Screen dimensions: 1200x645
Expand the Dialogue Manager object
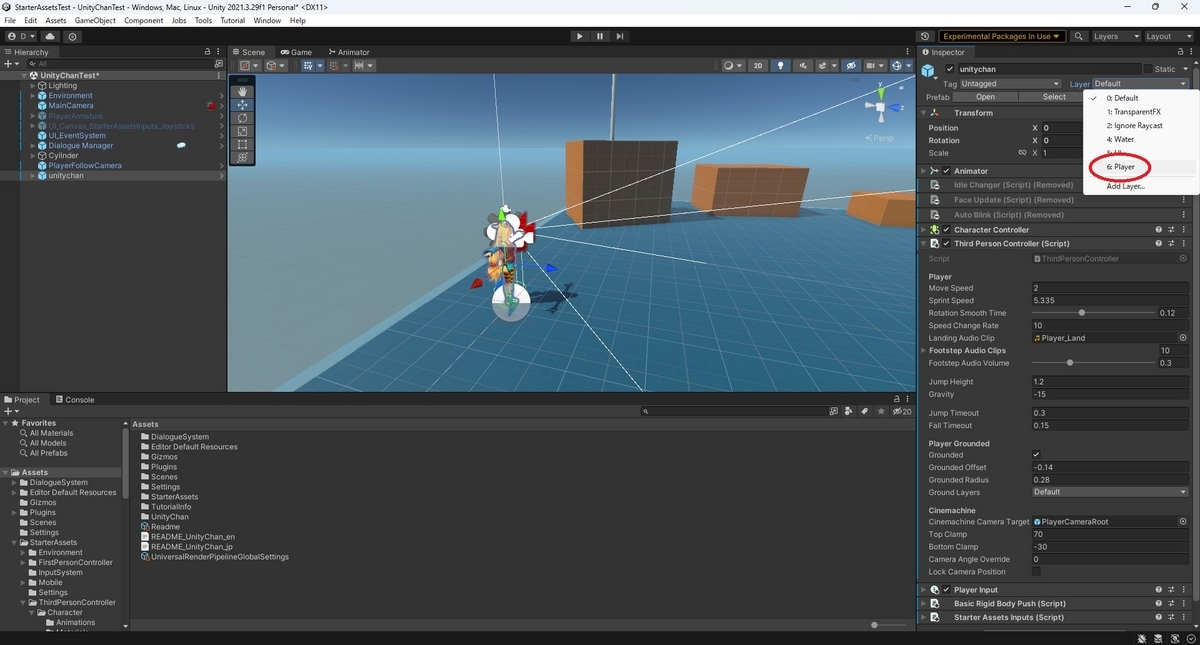click(x=33, y=146)
